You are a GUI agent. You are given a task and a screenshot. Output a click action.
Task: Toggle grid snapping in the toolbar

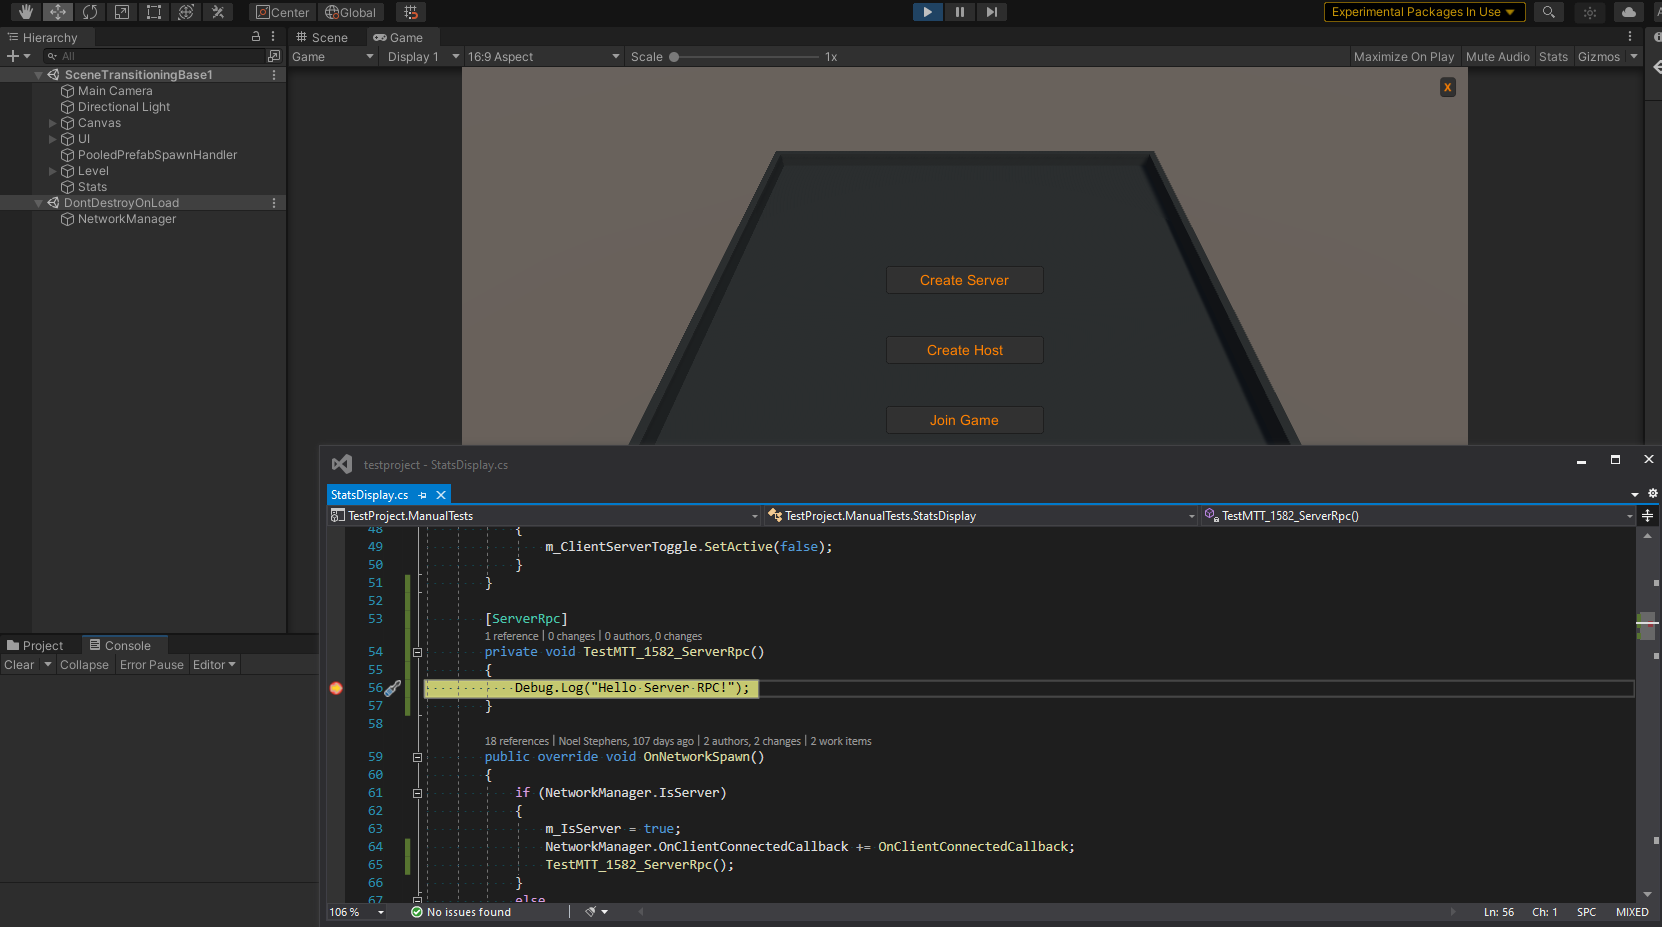410,12
